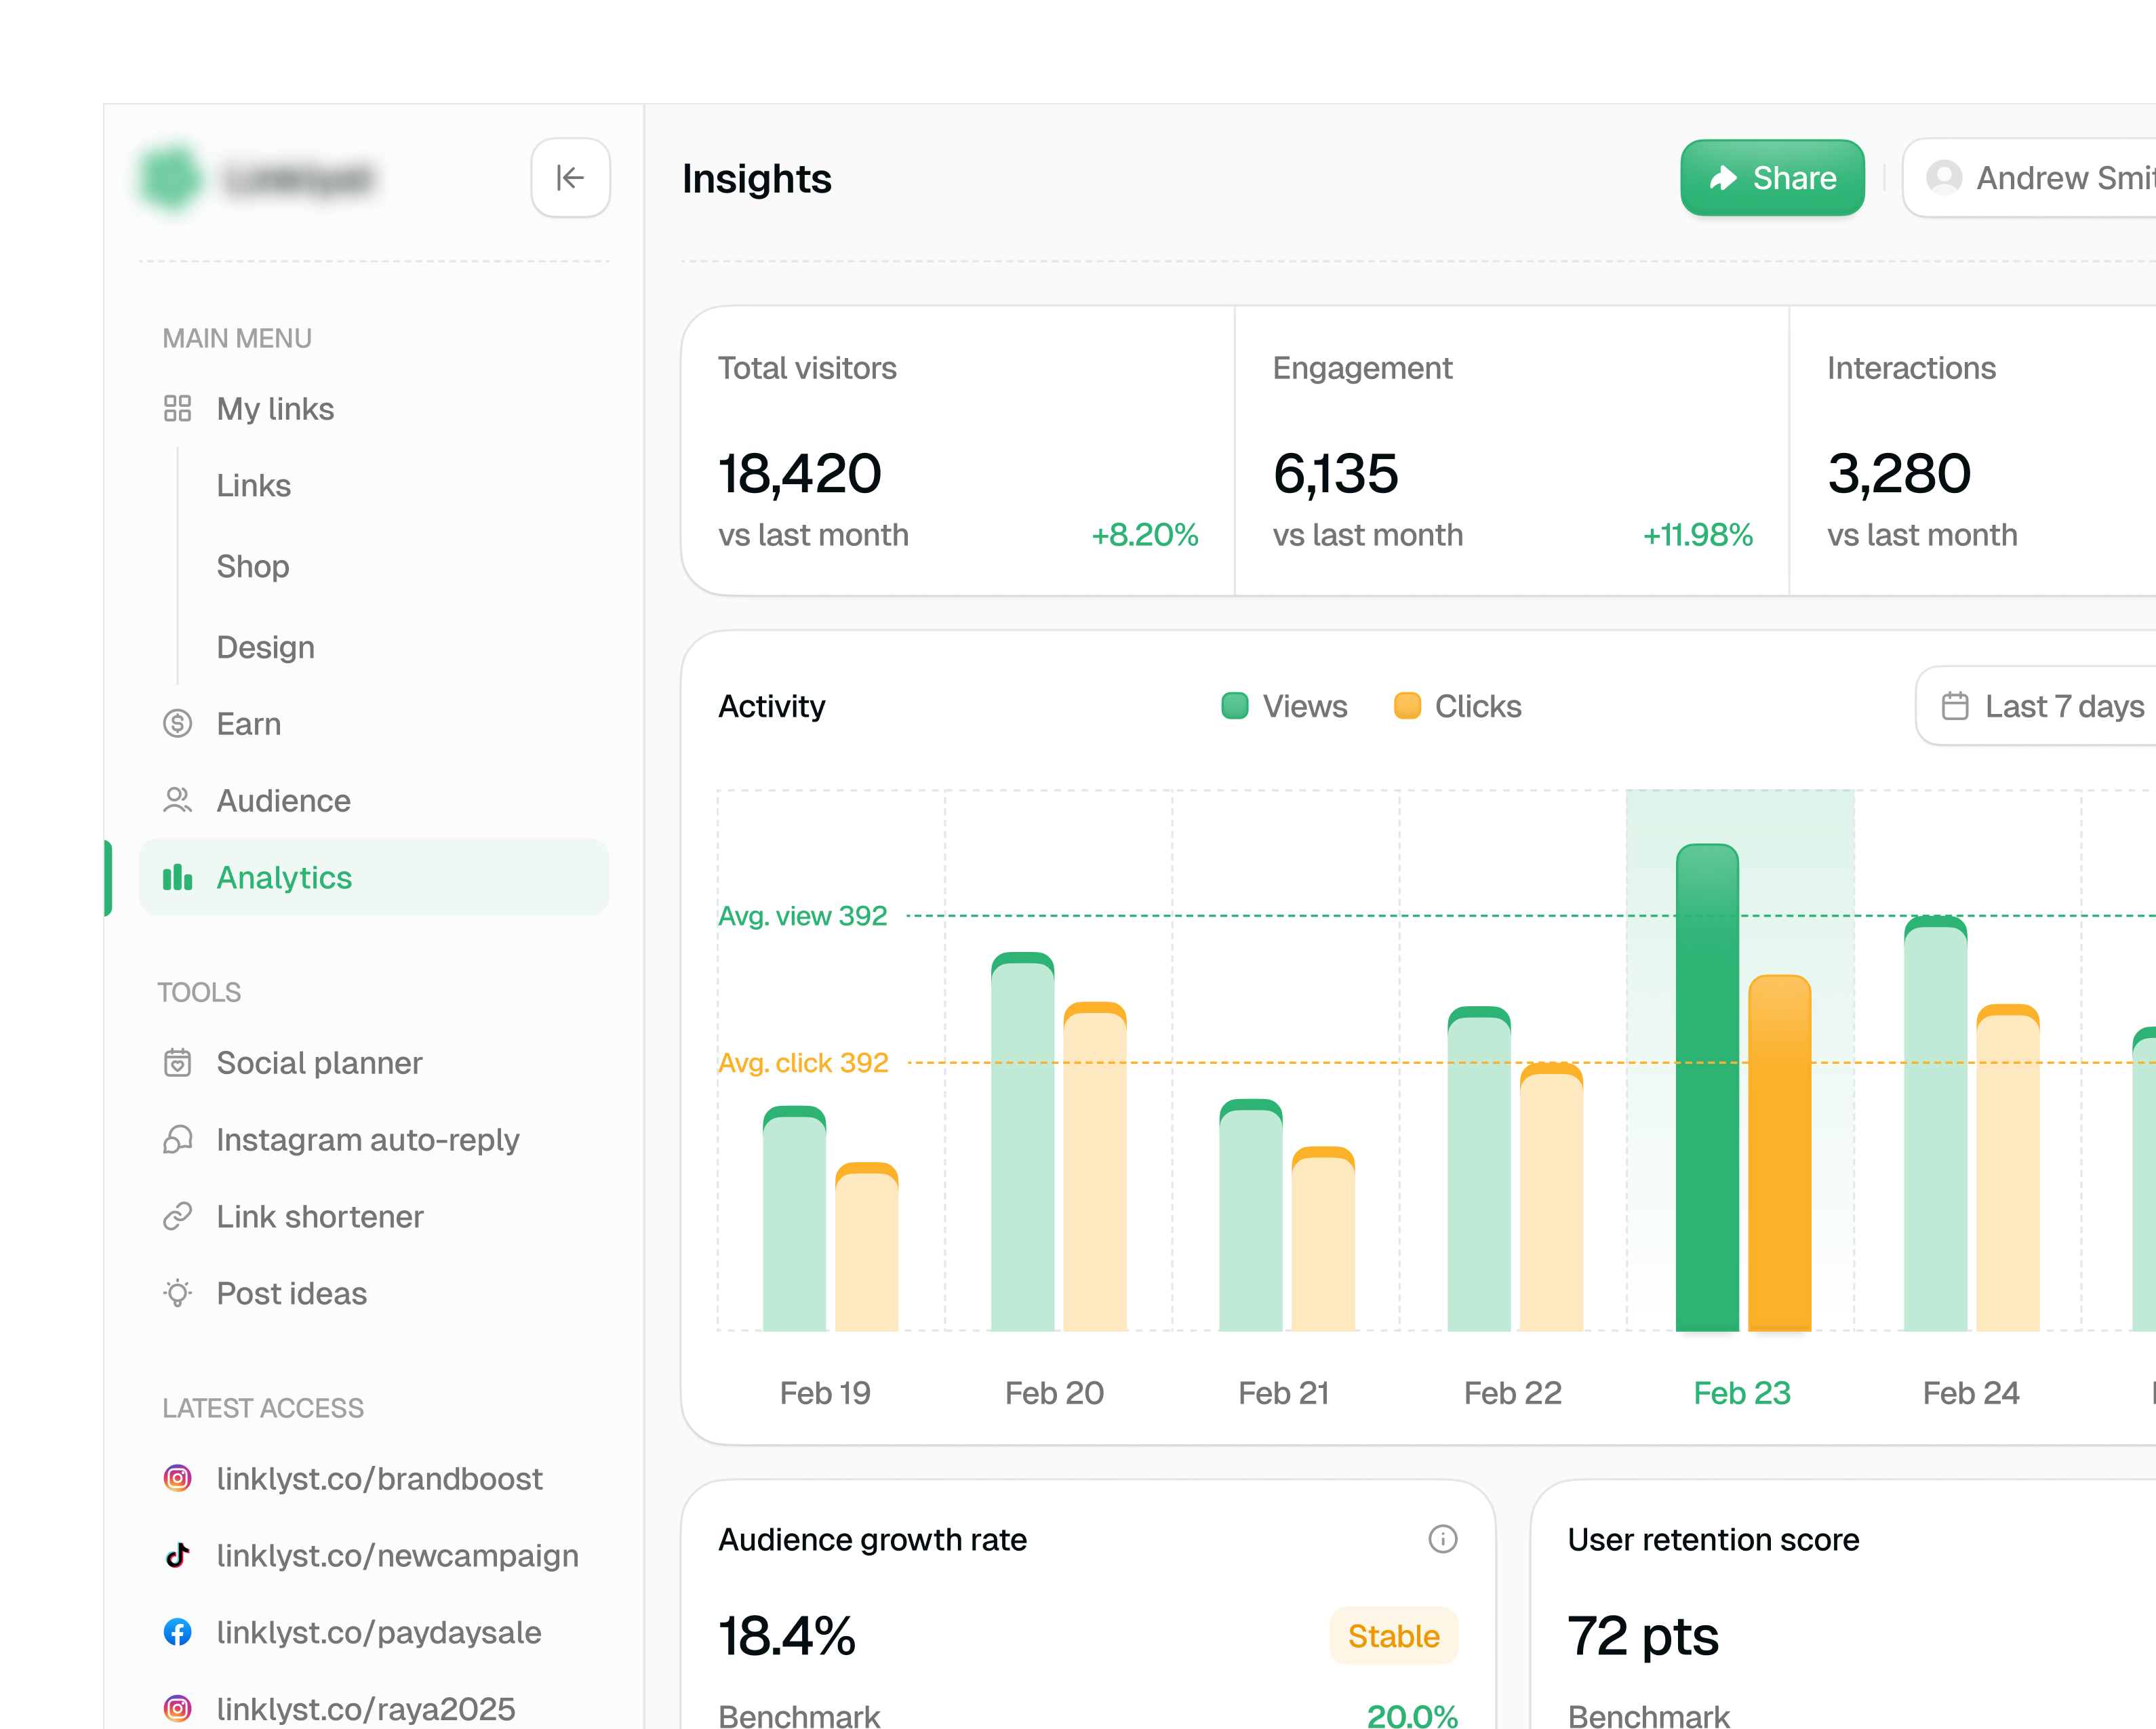Open the Andrew Smith account menu
The width and height of the screenshot is (2156, 1729).
click(2030, 178)
